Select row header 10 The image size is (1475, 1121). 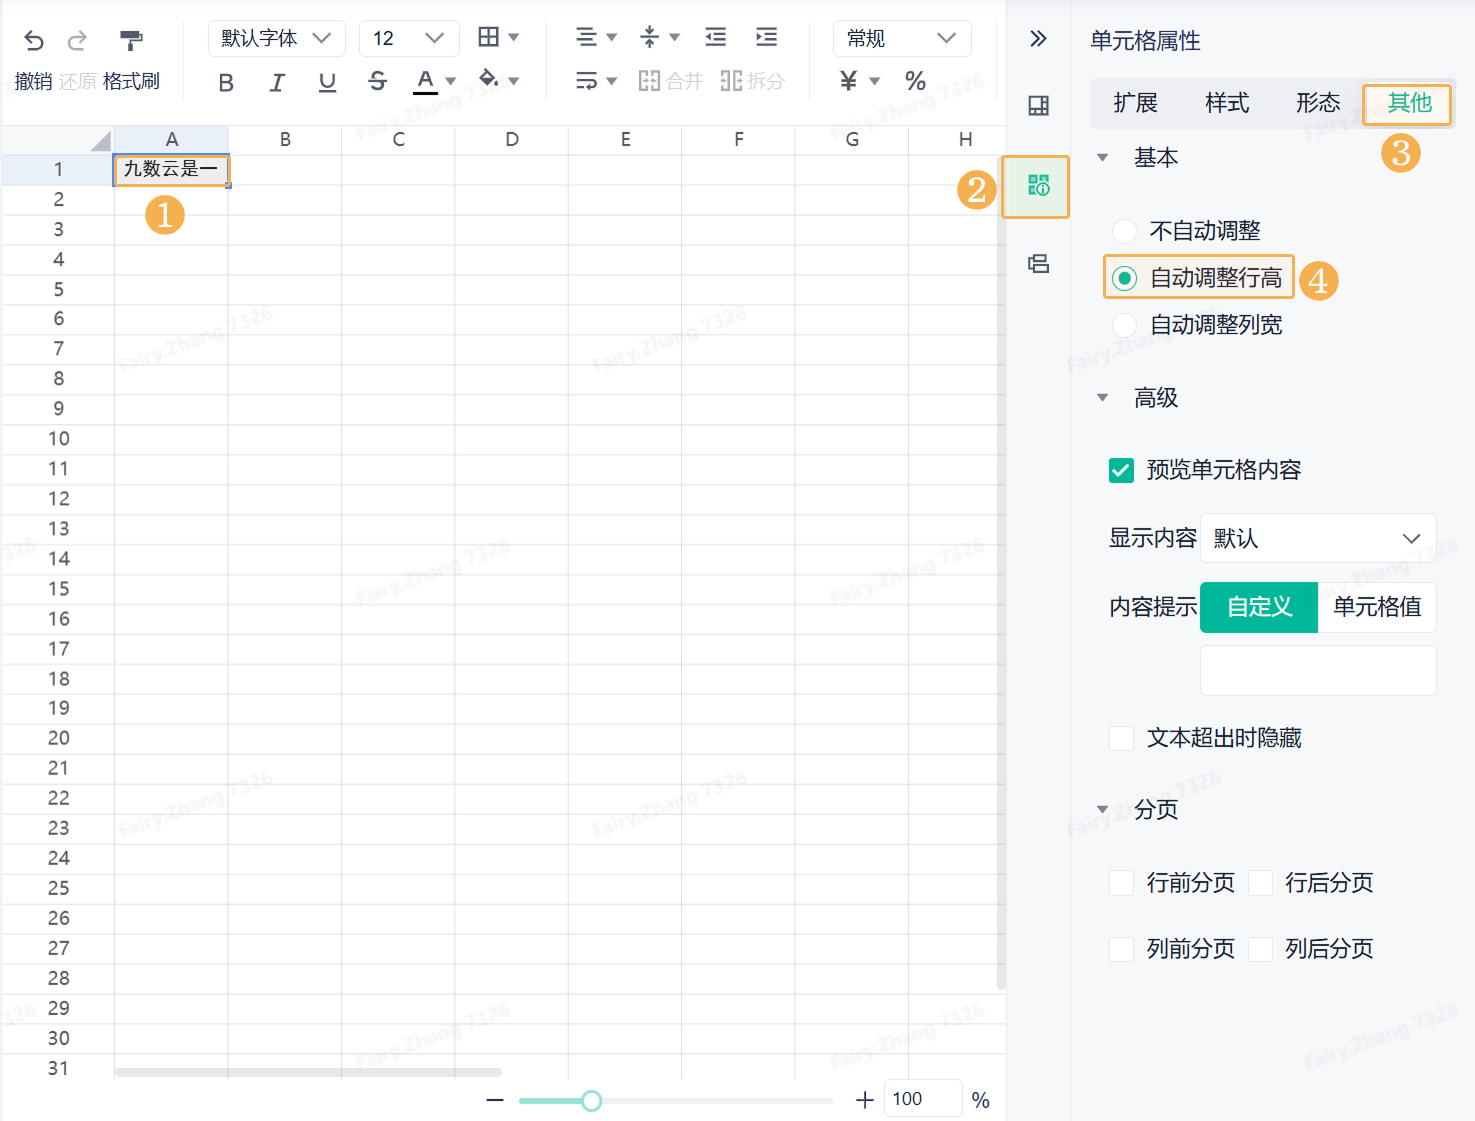[58, 439]
